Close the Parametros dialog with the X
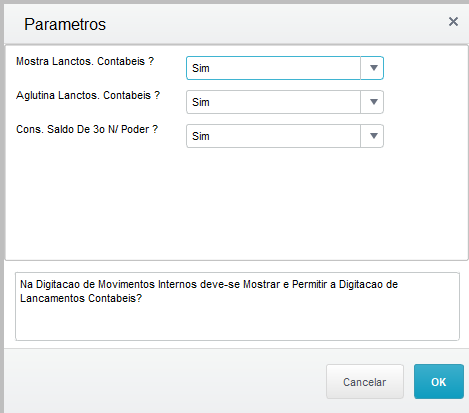 pyautogui.click(x=453, y=22)
